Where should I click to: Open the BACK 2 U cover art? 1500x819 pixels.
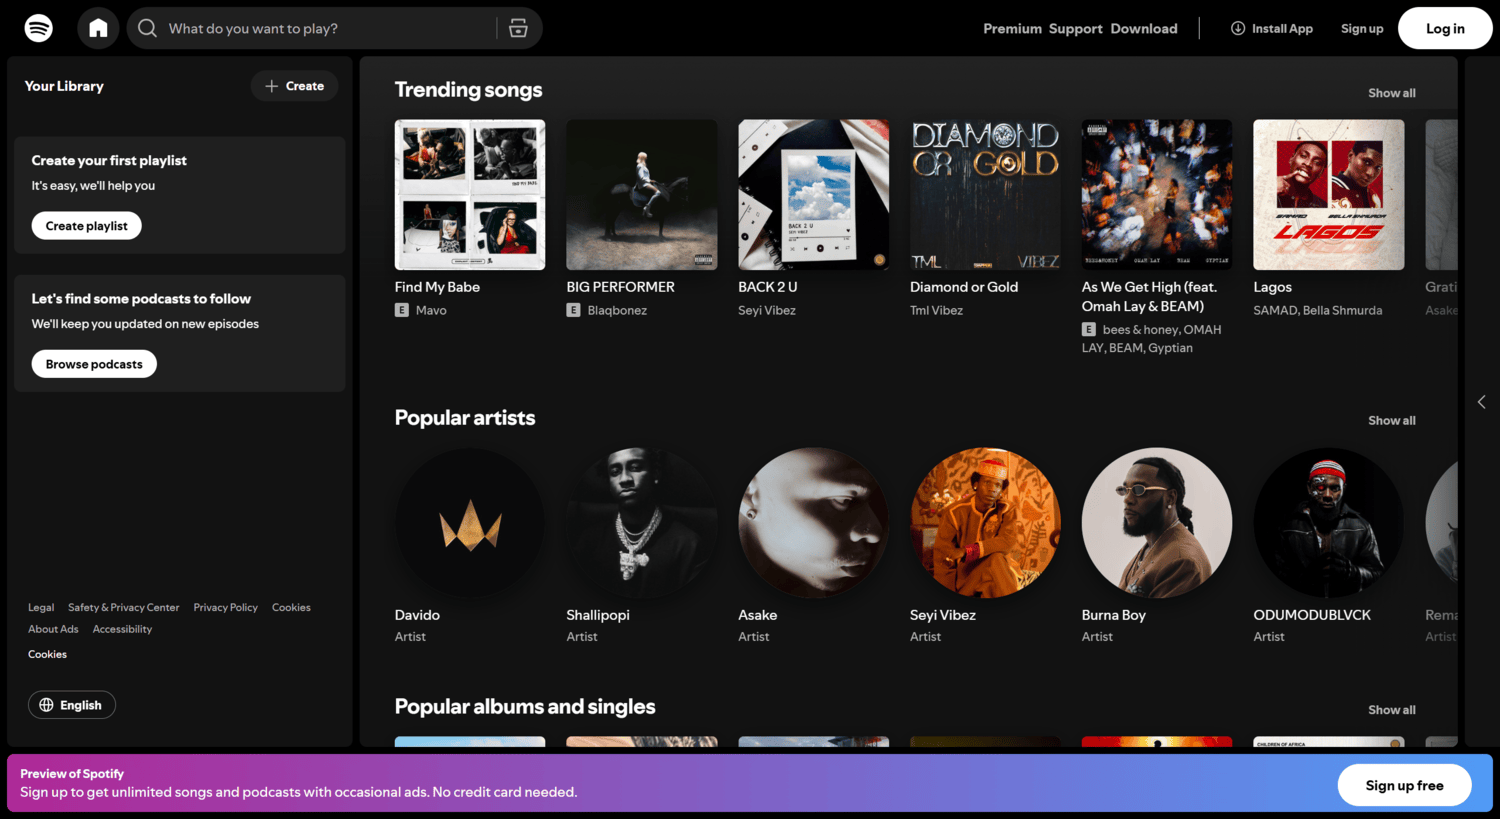click(814, 195)
